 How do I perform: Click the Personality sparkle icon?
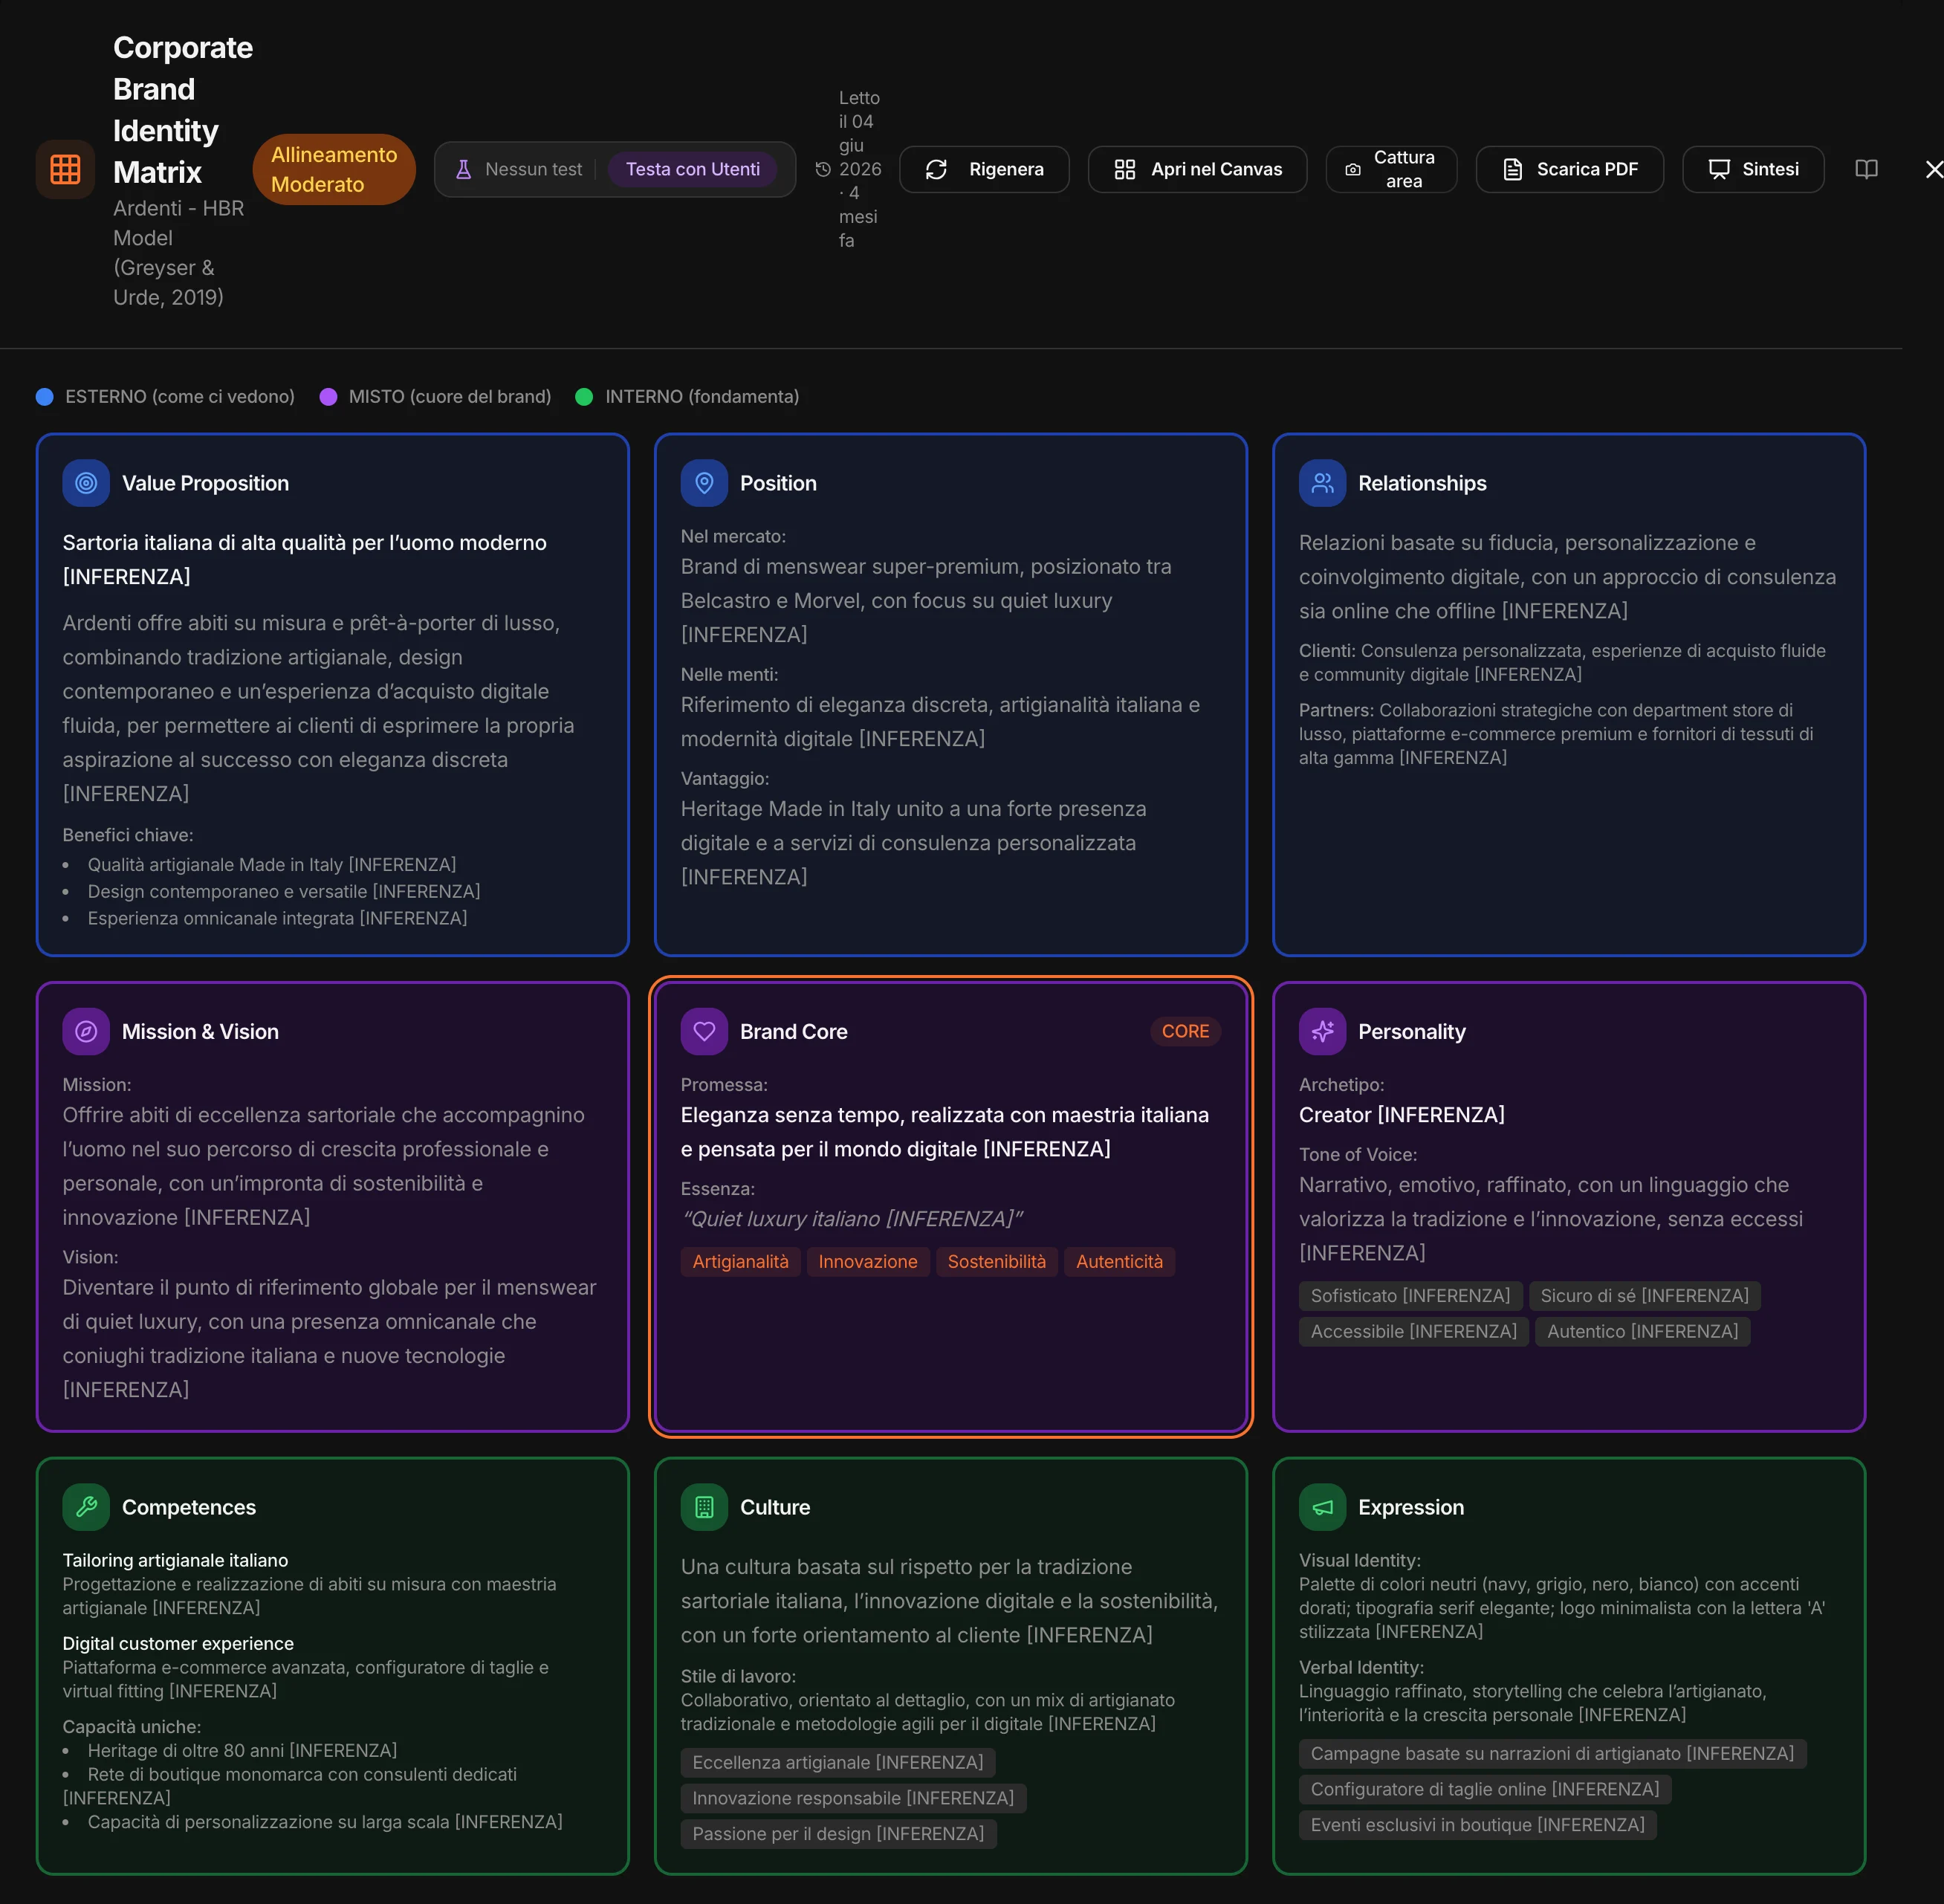pos(1322,1031)
